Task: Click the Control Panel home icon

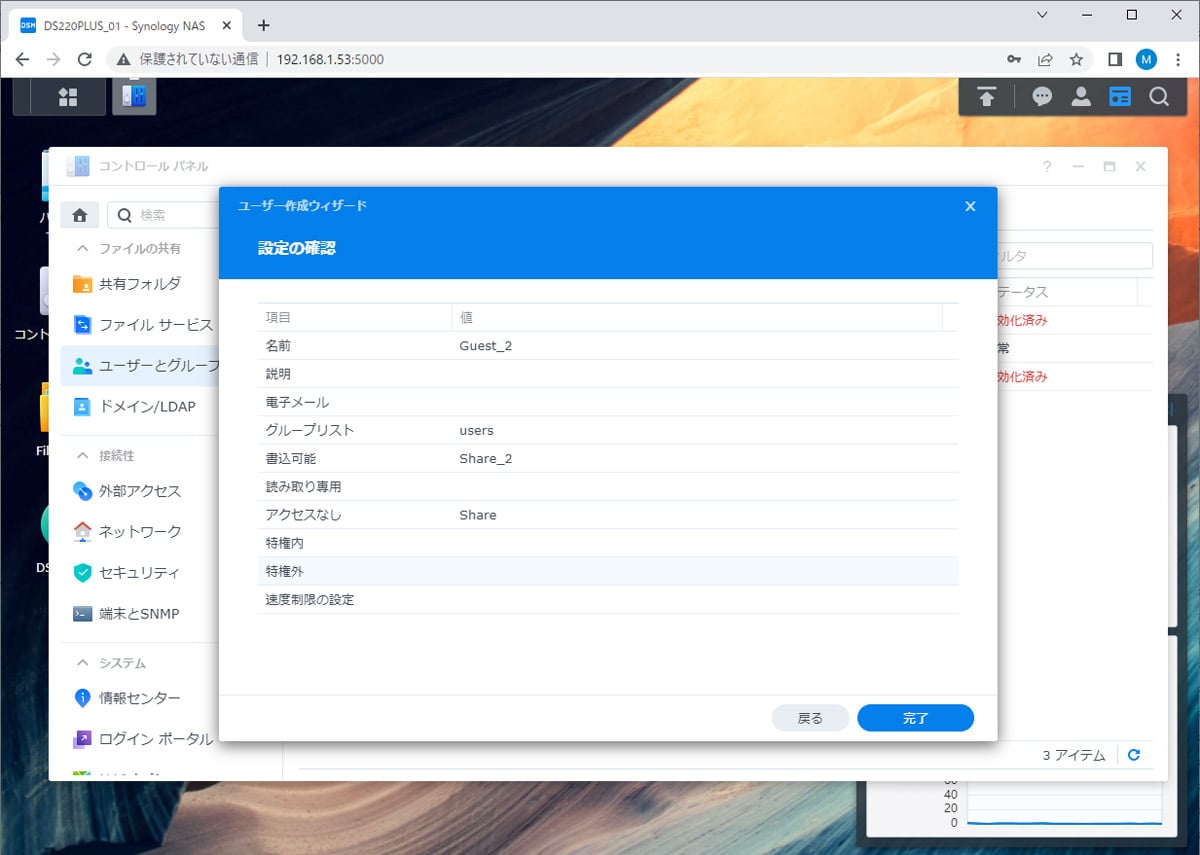Action: [x=80, y=215]
